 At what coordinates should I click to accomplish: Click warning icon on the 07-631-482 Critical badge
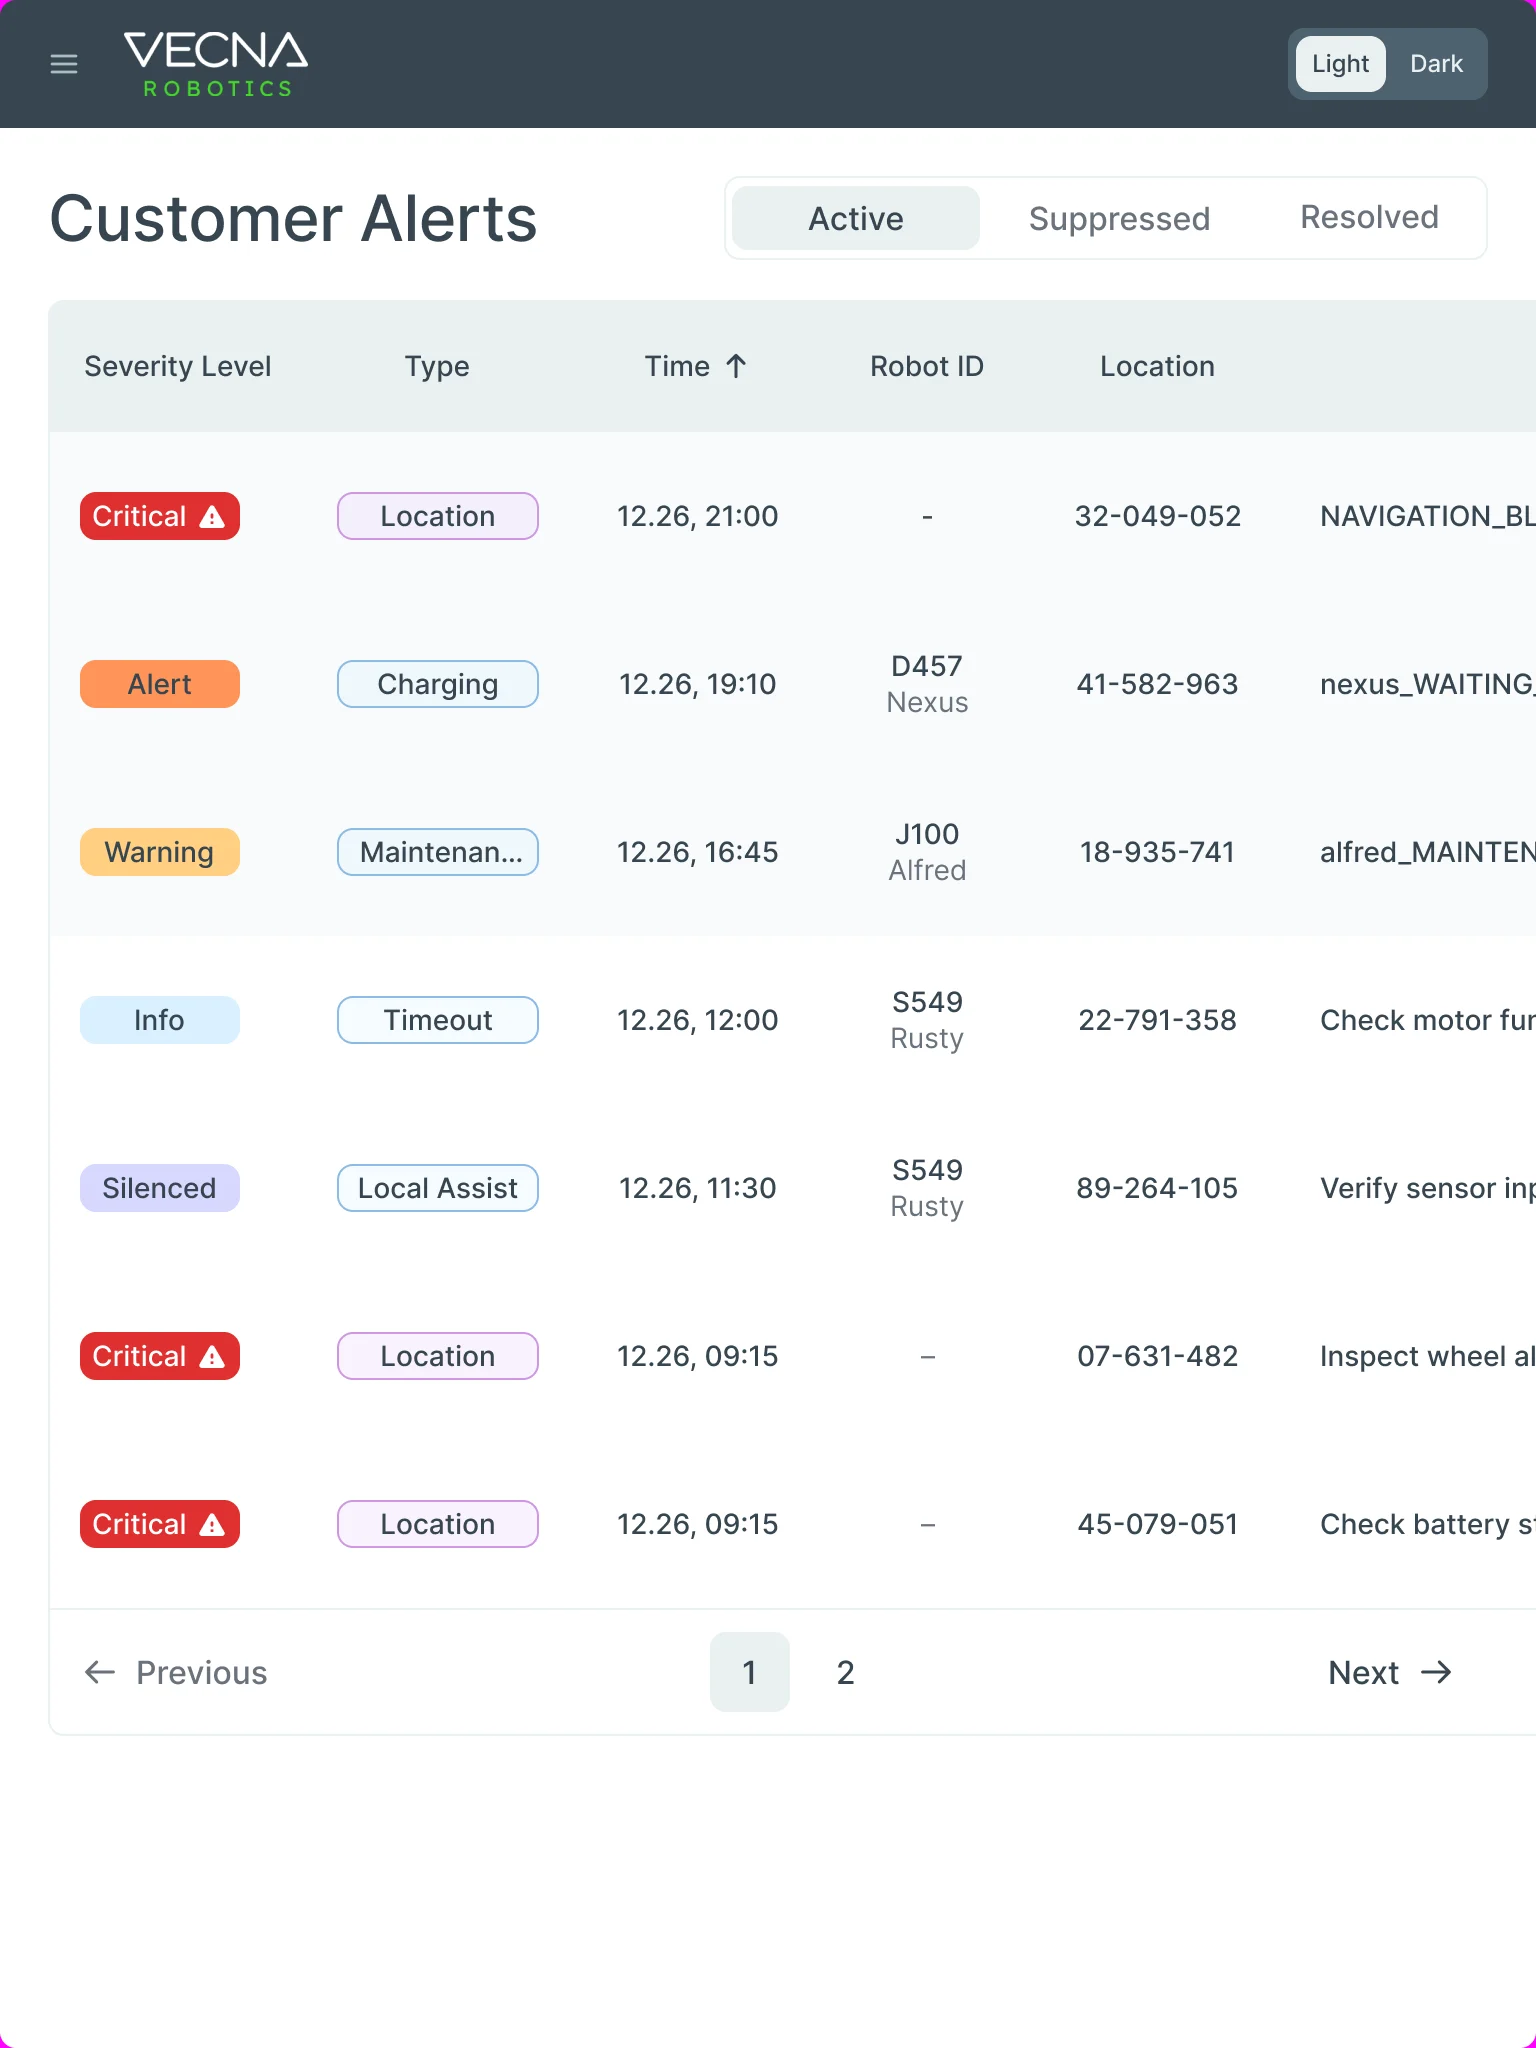pos(212,1357)
